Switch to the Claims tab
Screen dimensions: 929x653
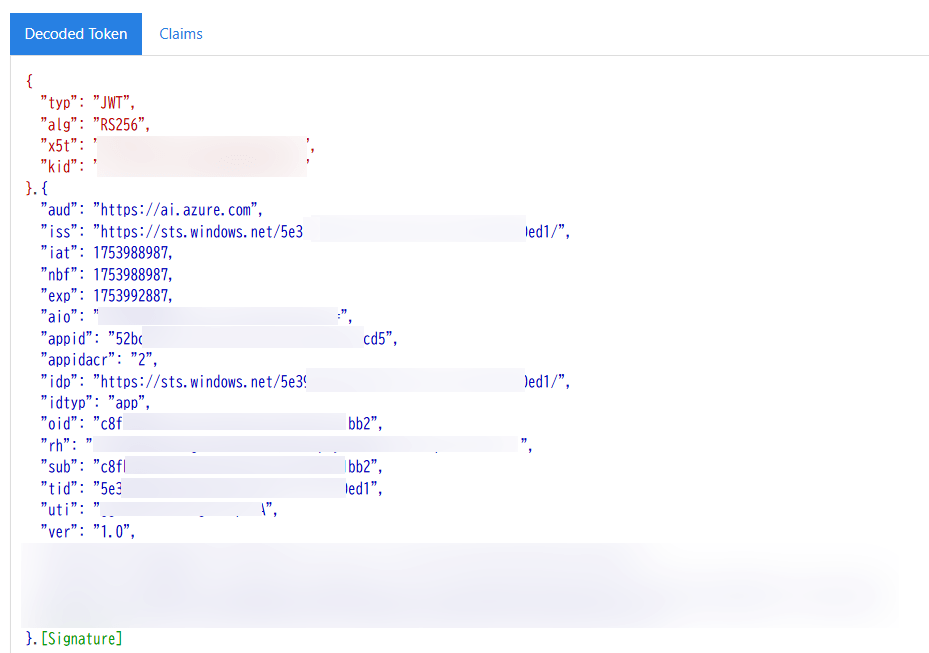[181, 34]
